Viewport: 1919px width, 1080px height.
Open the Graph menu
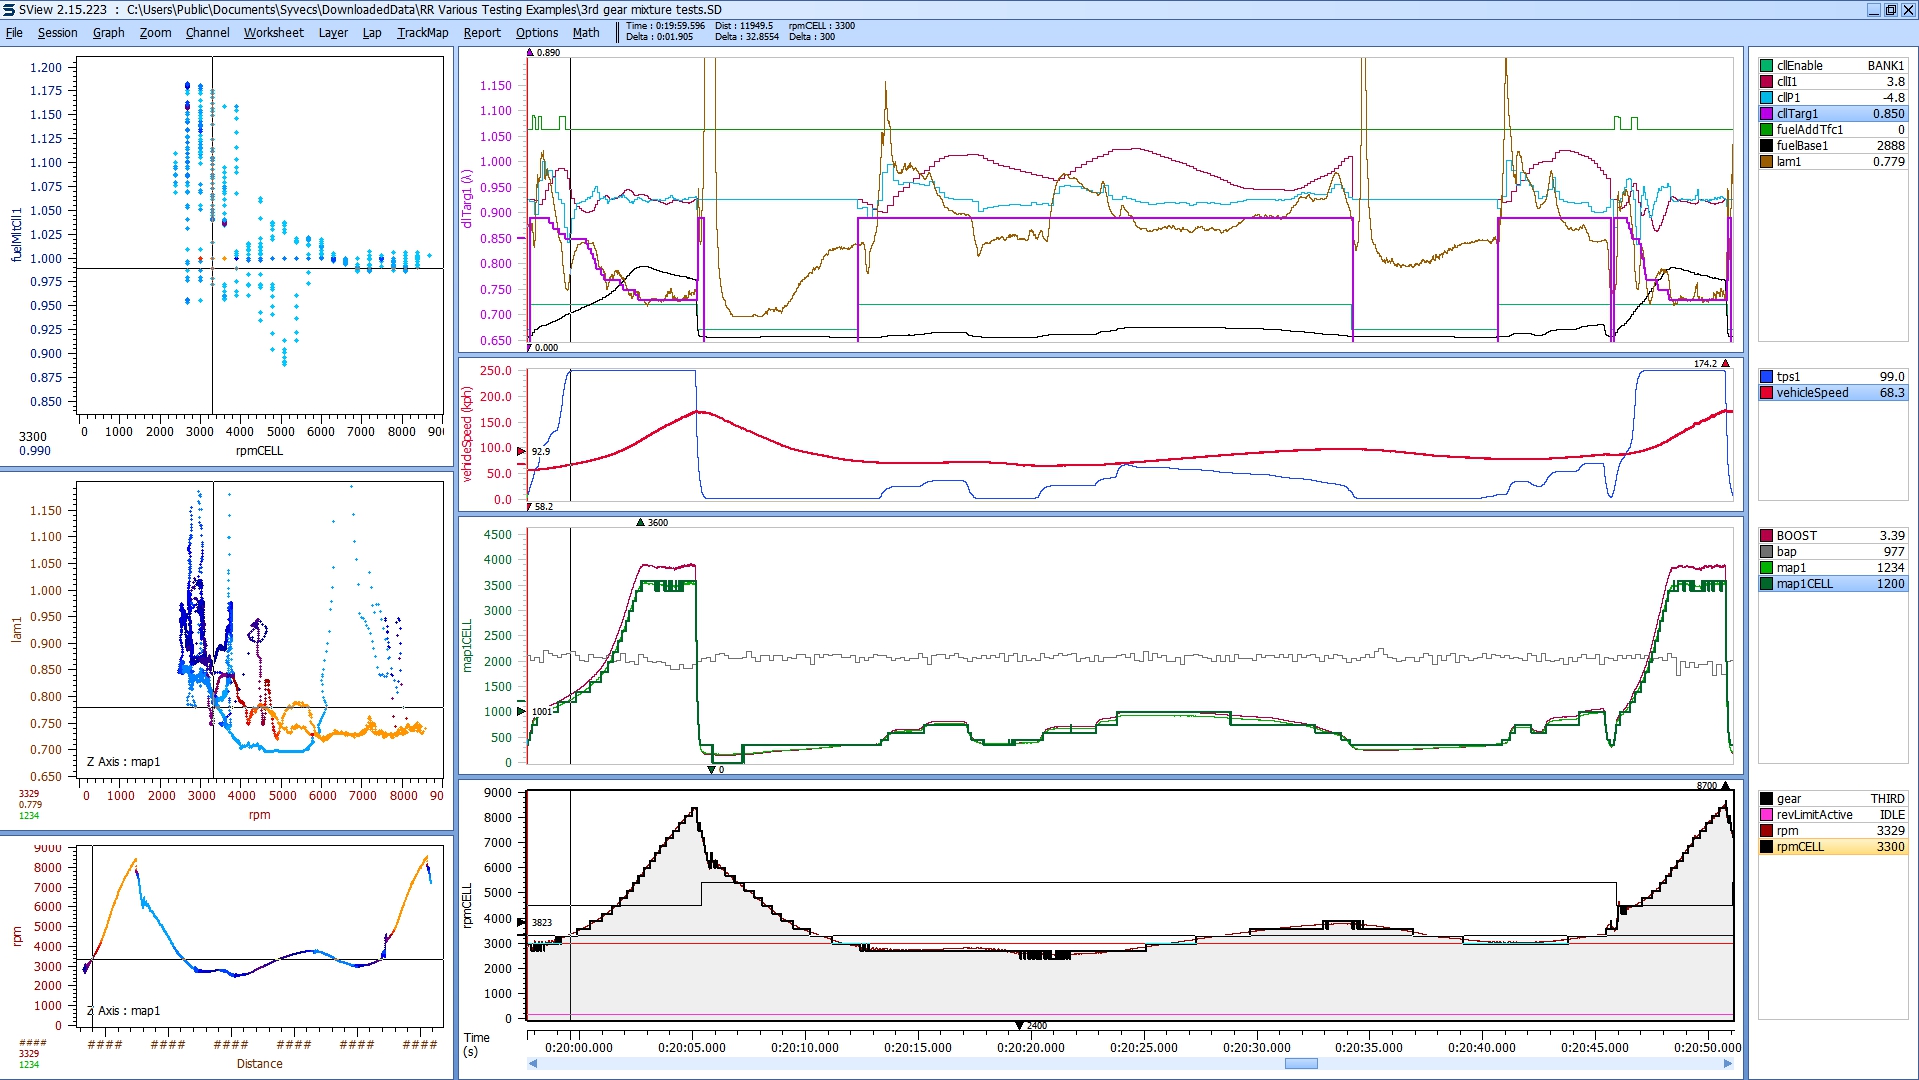(x=109, y=32)
